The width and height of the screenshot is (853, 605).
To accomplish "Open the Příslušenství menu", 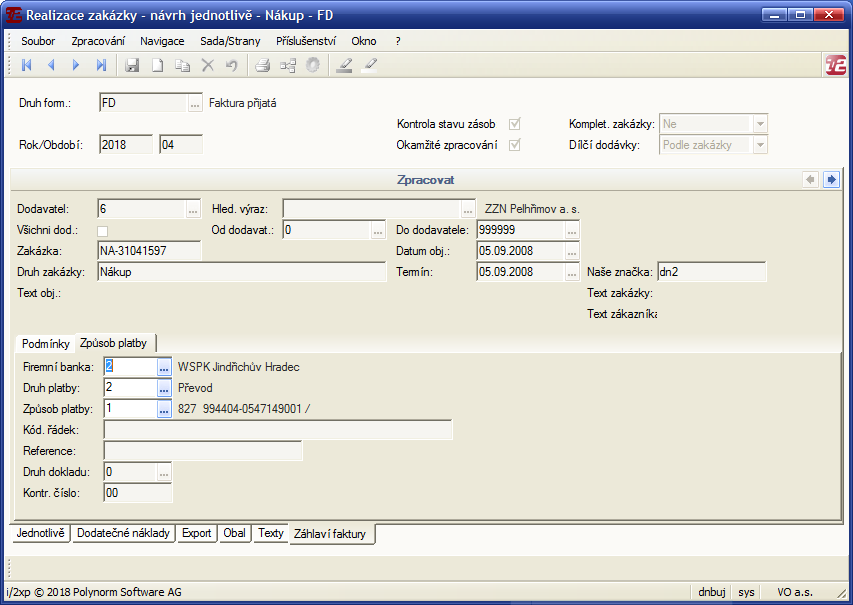I will pos(306,41).
